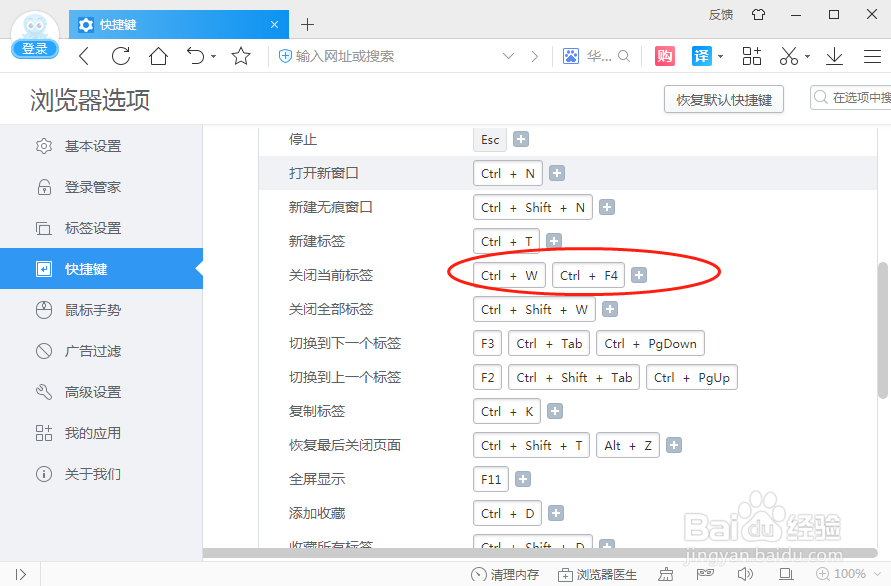Screen dimensions: 891x586
Task: Open 鼠标手势 in sidebar
Action: (x=101, y=310)
